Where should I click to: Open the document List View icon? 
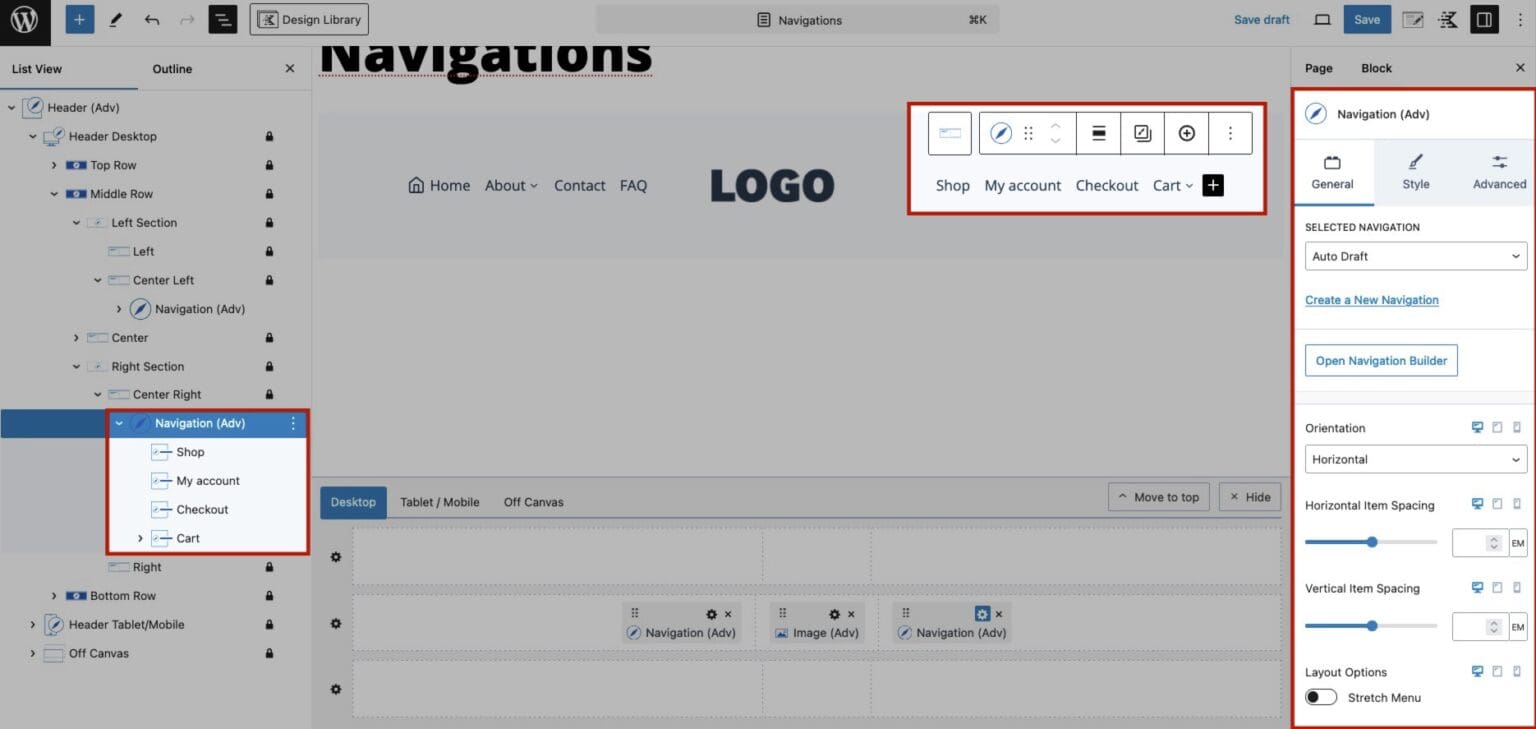click(x=223, y=19)
